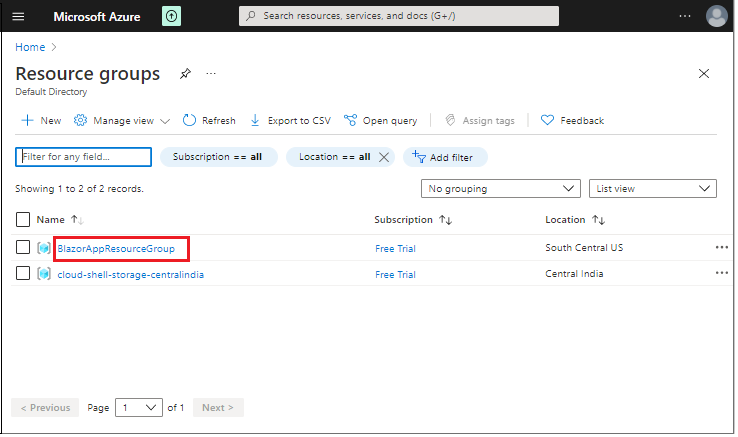Click the Previous page button
The height and width of the screenshot is (437, 738).
(45, 407)
